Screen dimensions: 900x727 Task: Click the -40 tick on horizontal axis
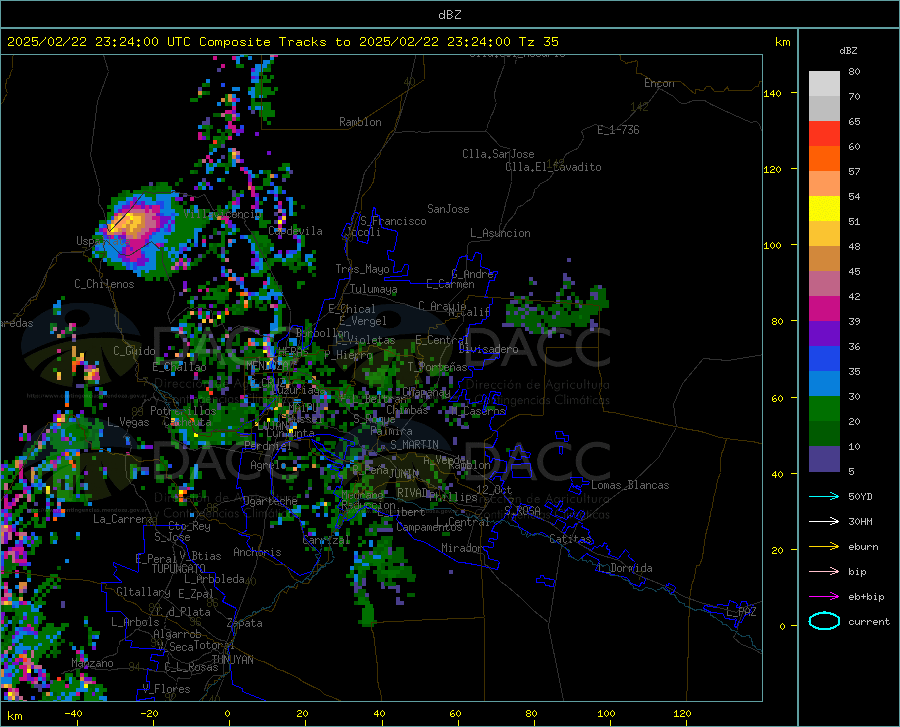click(73, 714)
